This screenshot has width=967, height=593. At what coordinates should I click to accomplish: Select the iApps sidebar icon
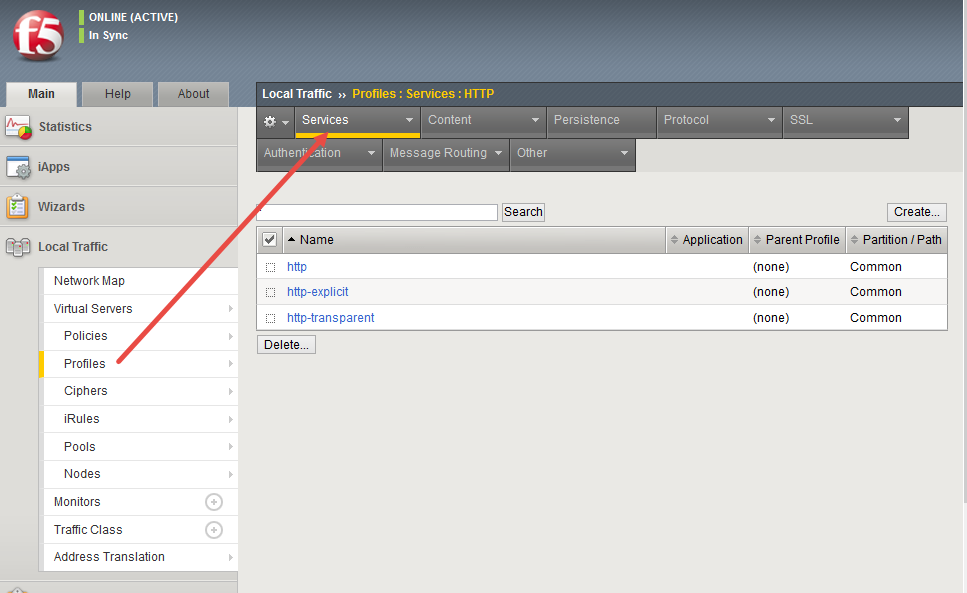pos(18,167)
